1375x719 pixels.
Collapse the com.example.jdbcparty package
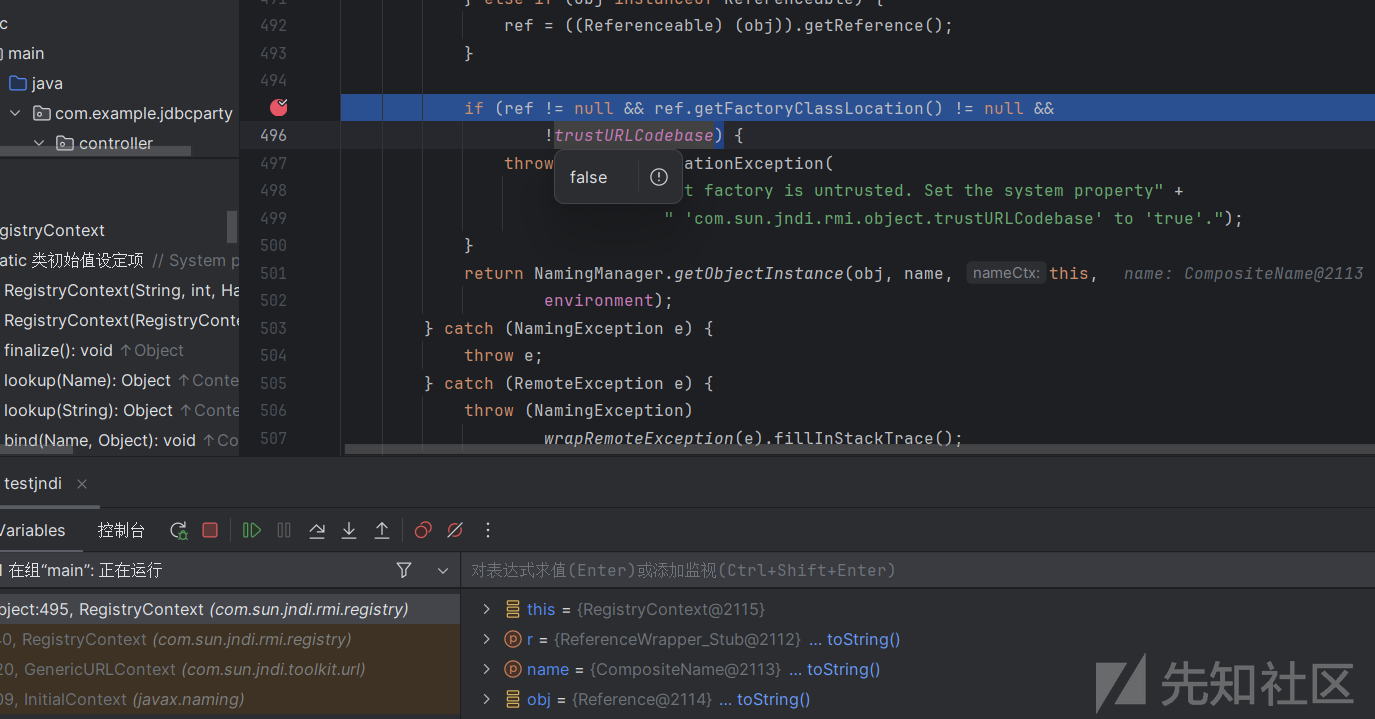click(x=15, y=113)
